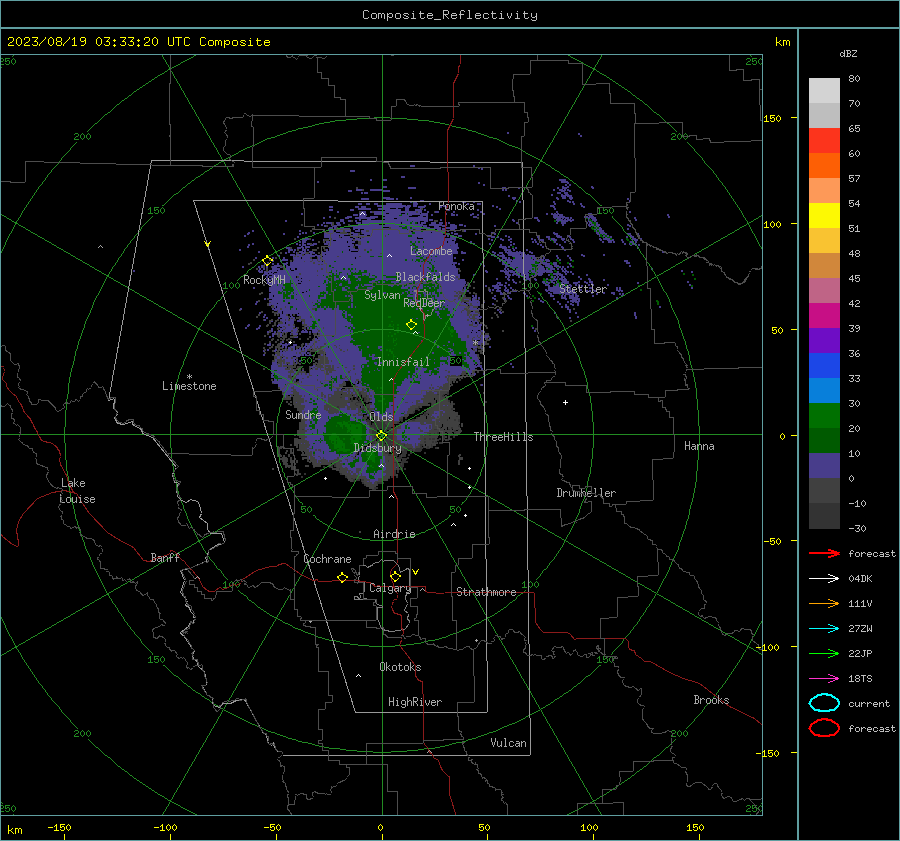Click the pink 42–45 dBZ color band
The height and width of the screenshot is (841, 900).
point(824,291)
